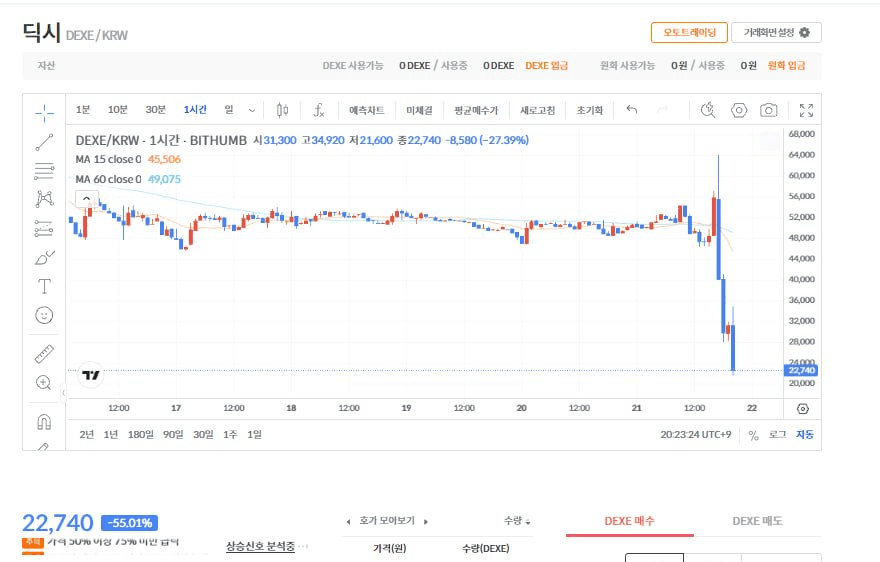Switch to DEXE 매수 buy tab

coord(629,521)
